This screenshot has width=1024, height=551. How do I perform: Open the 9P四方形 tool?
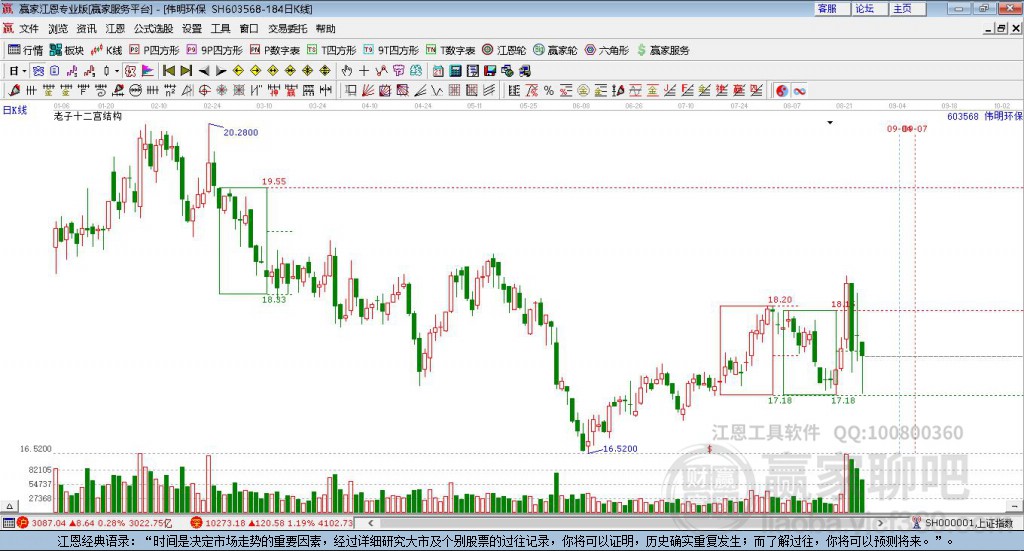214,50
